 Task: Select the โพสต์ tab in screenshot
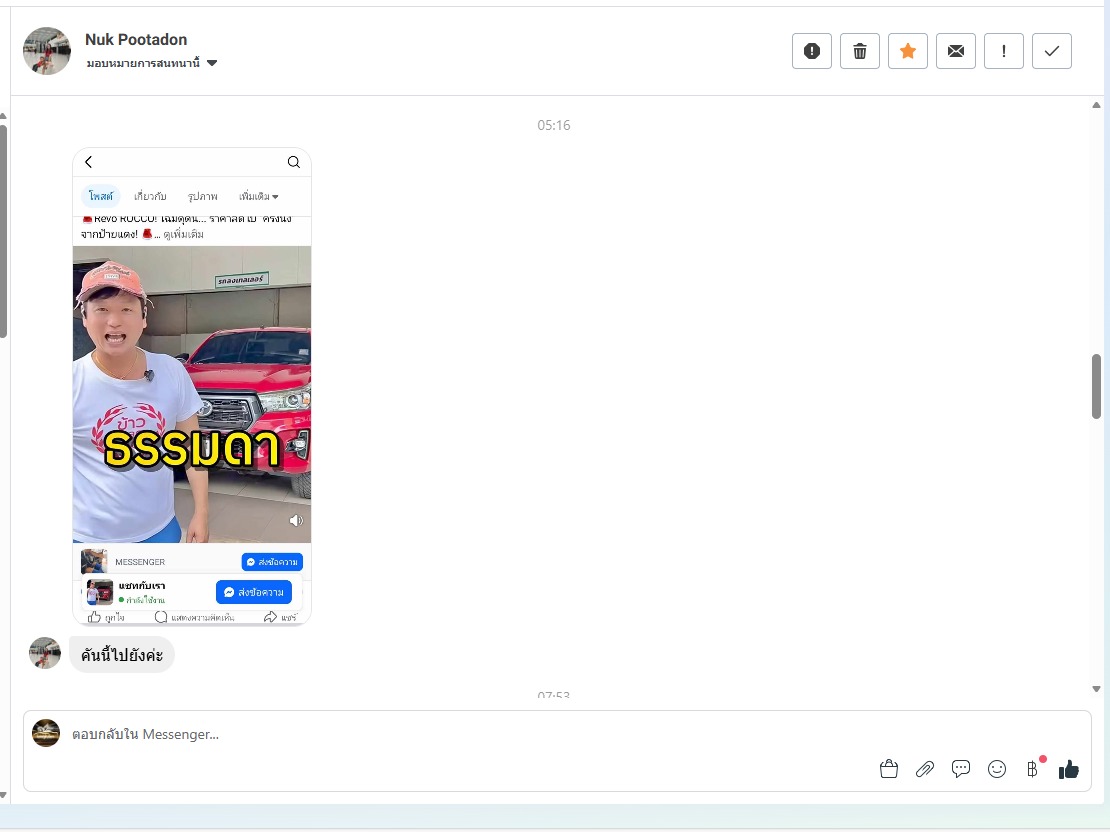pos(101,196)
